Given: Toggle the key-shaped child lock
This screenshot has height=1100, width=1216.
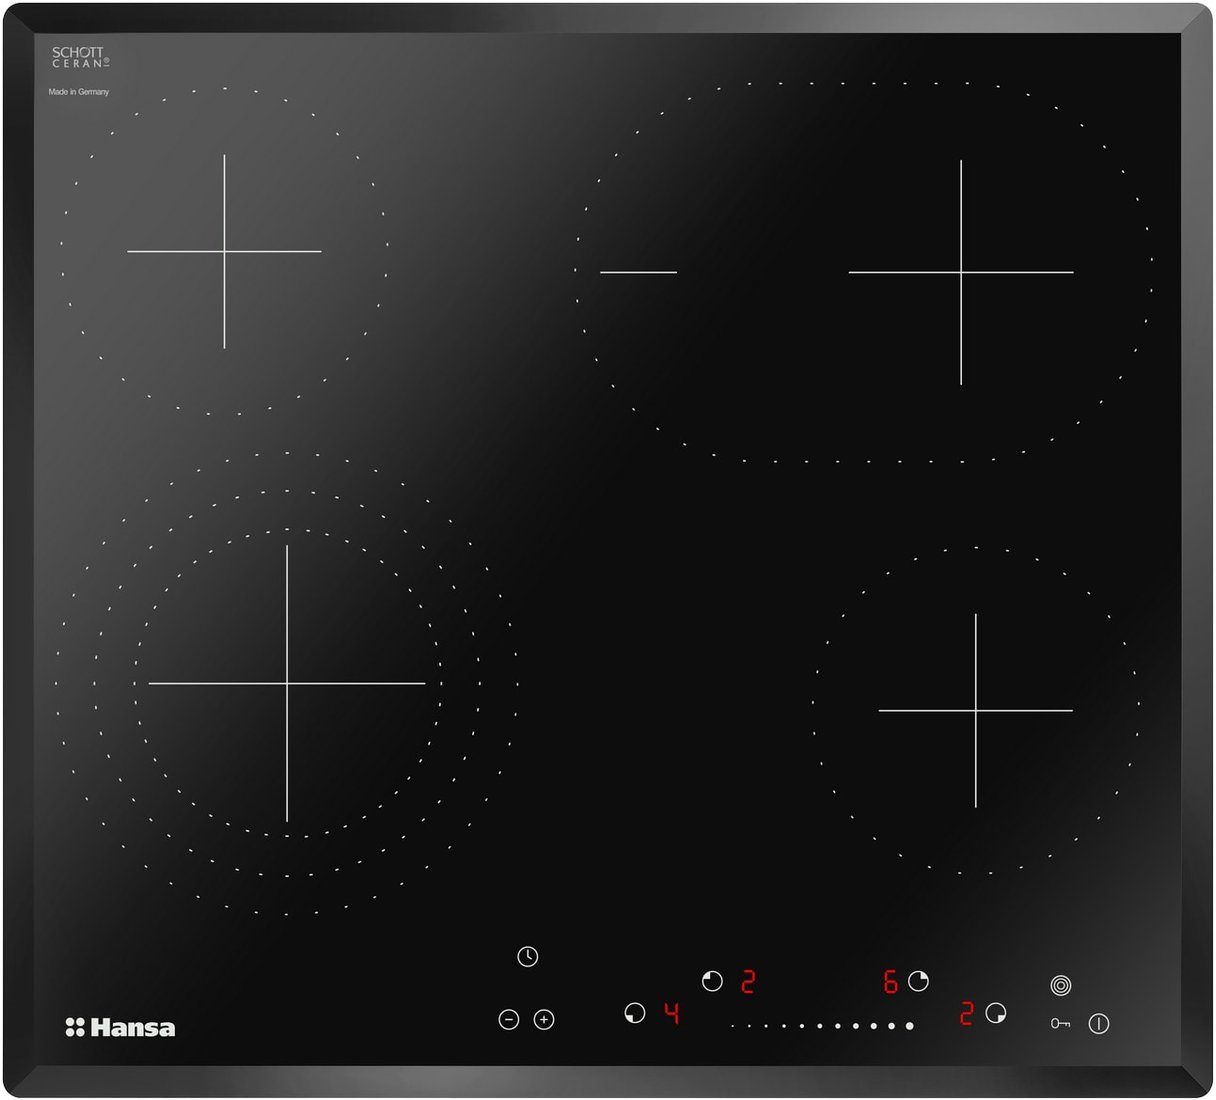Looking at the screenshot, I should (x=1061, y=1023).
